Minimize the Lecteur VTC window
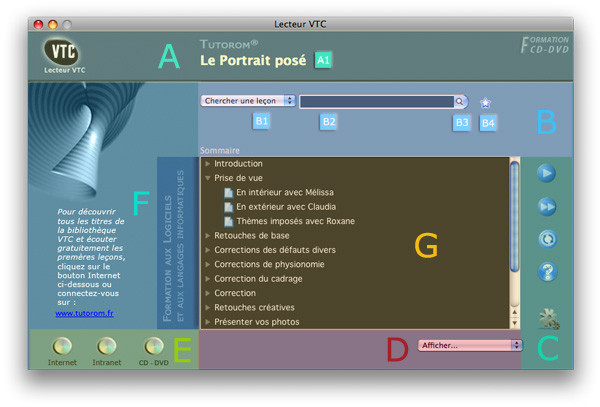 pos(53,24)
